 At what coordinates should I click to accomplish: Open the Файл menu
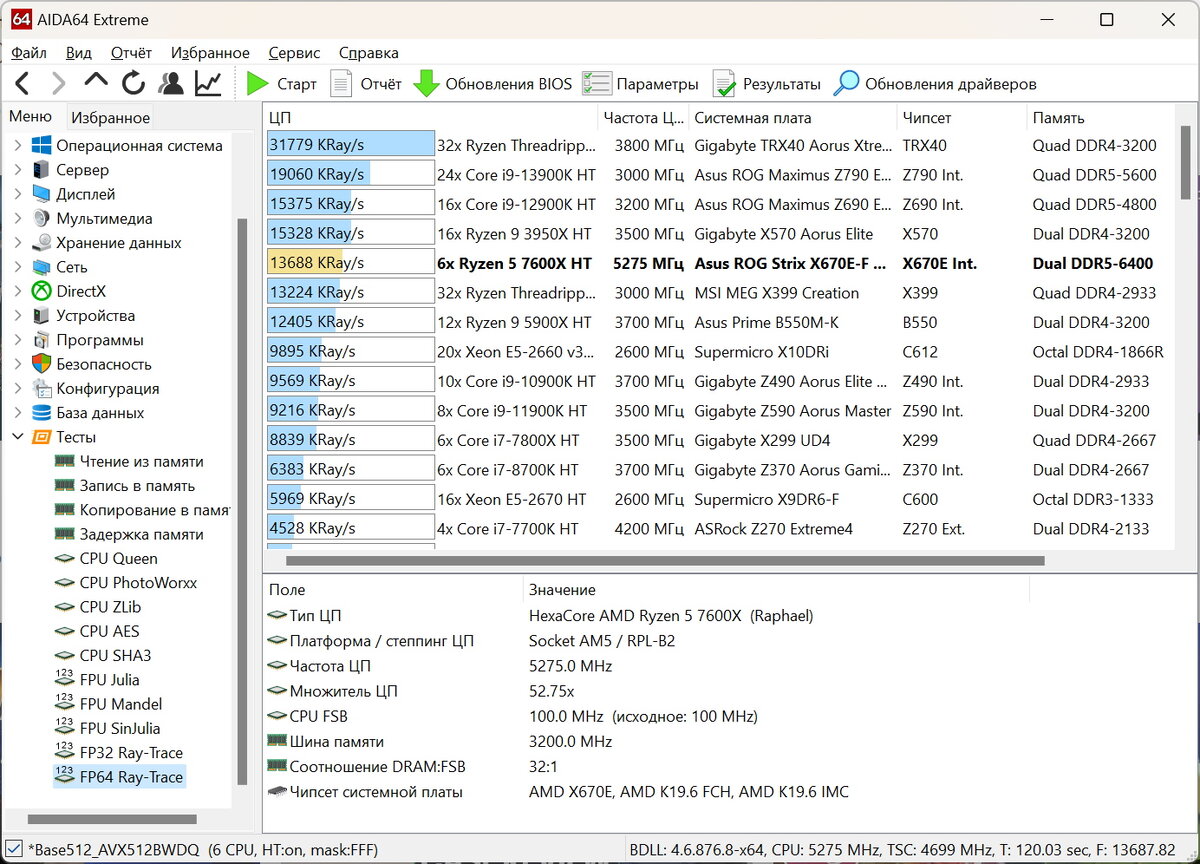tap(29, 53)
